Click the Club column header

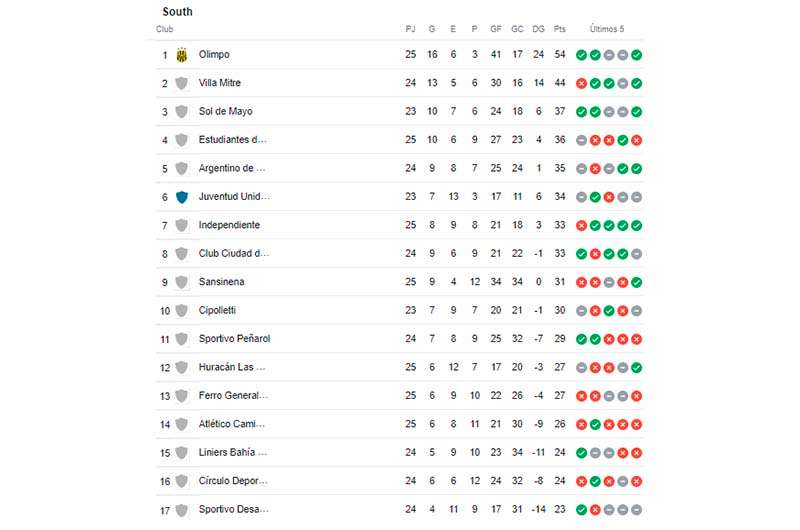165,29
